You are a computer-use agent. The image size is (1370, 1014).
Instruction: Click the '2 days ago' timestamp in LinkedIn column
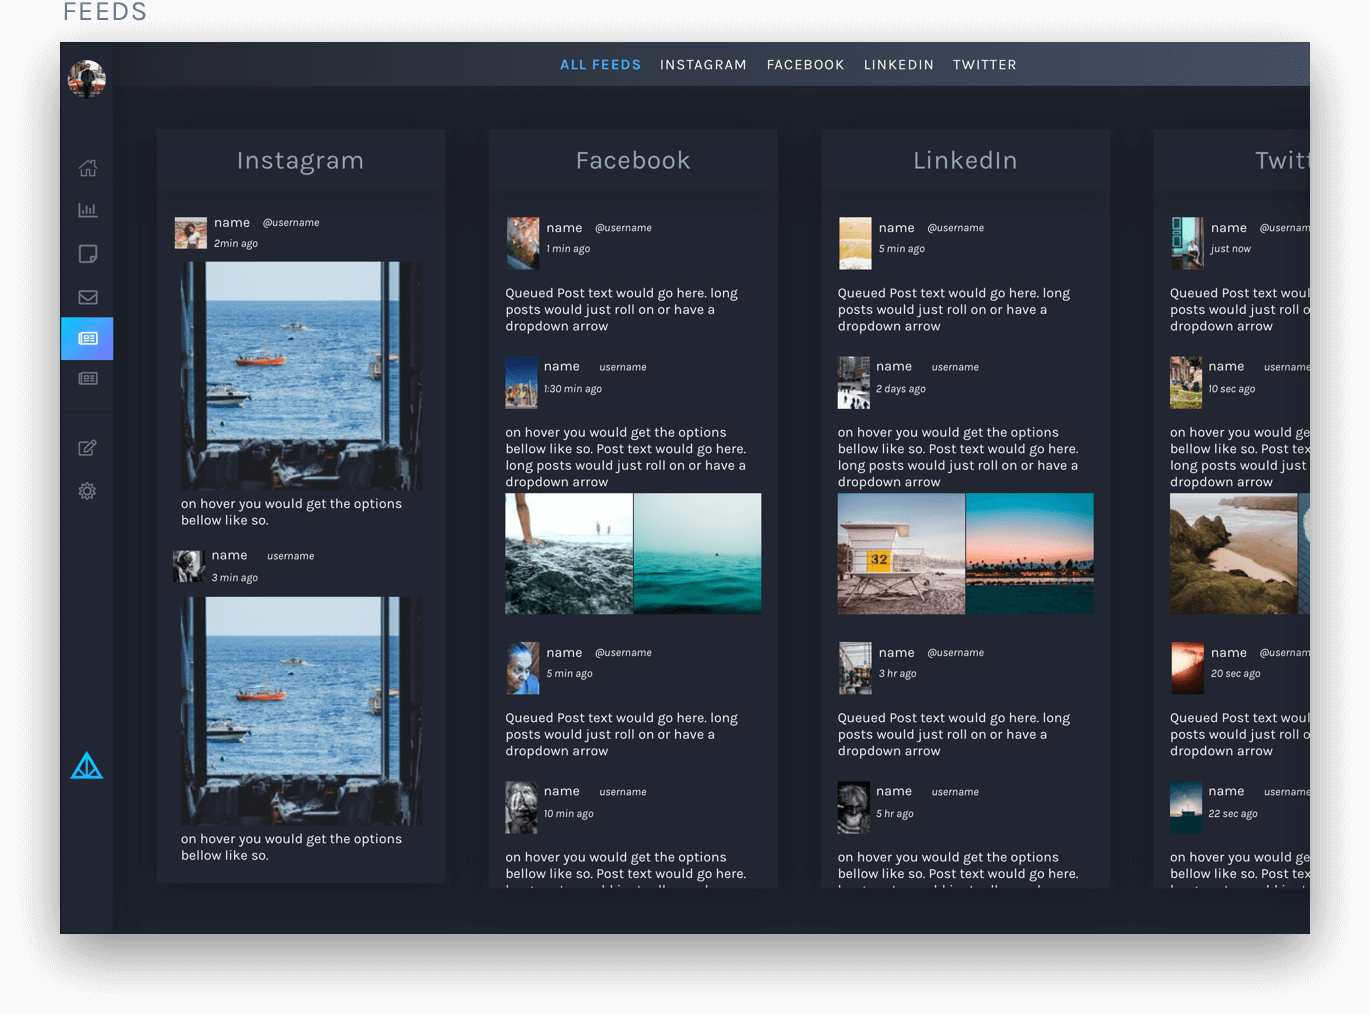(x=901, y=389)
